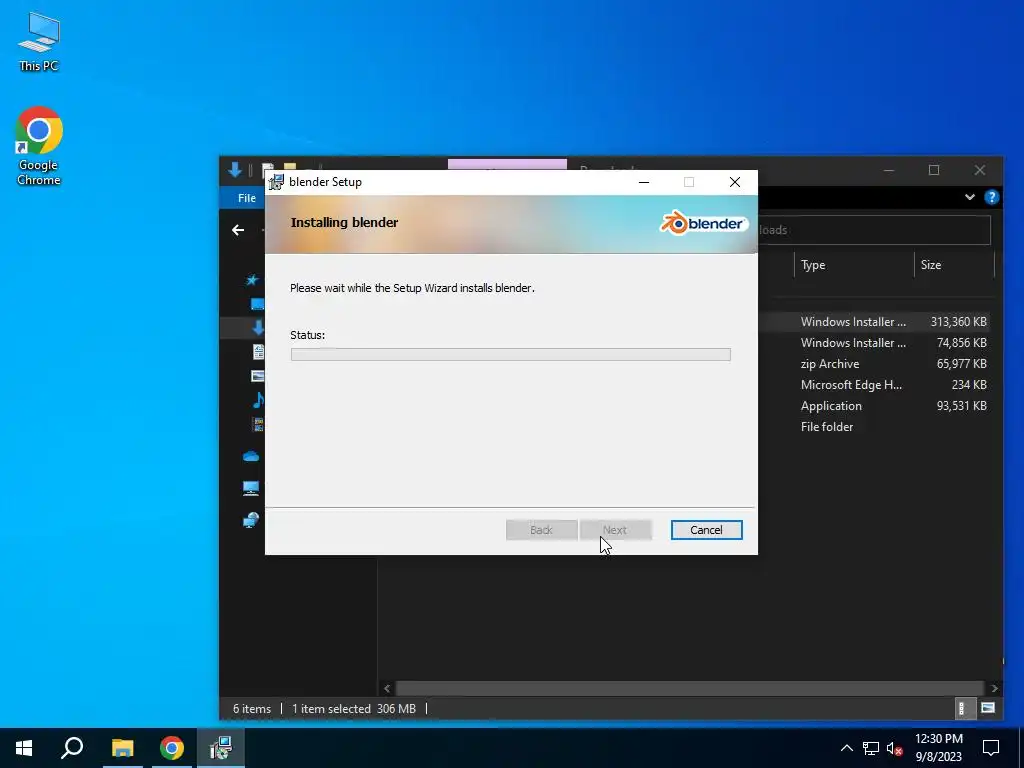Select the Microsoft Edge H... file row
Screen dimensions: 1024x768
874,385
